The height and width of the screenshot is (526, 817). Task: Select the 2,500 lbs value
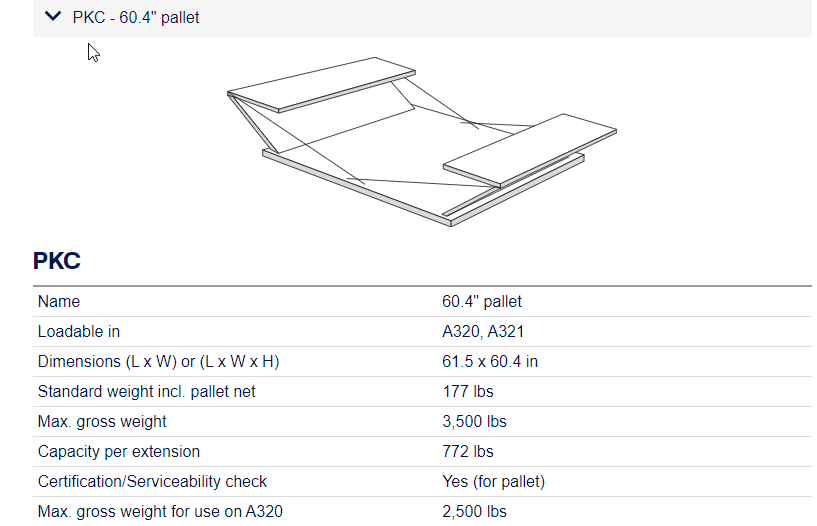(475, 512)
